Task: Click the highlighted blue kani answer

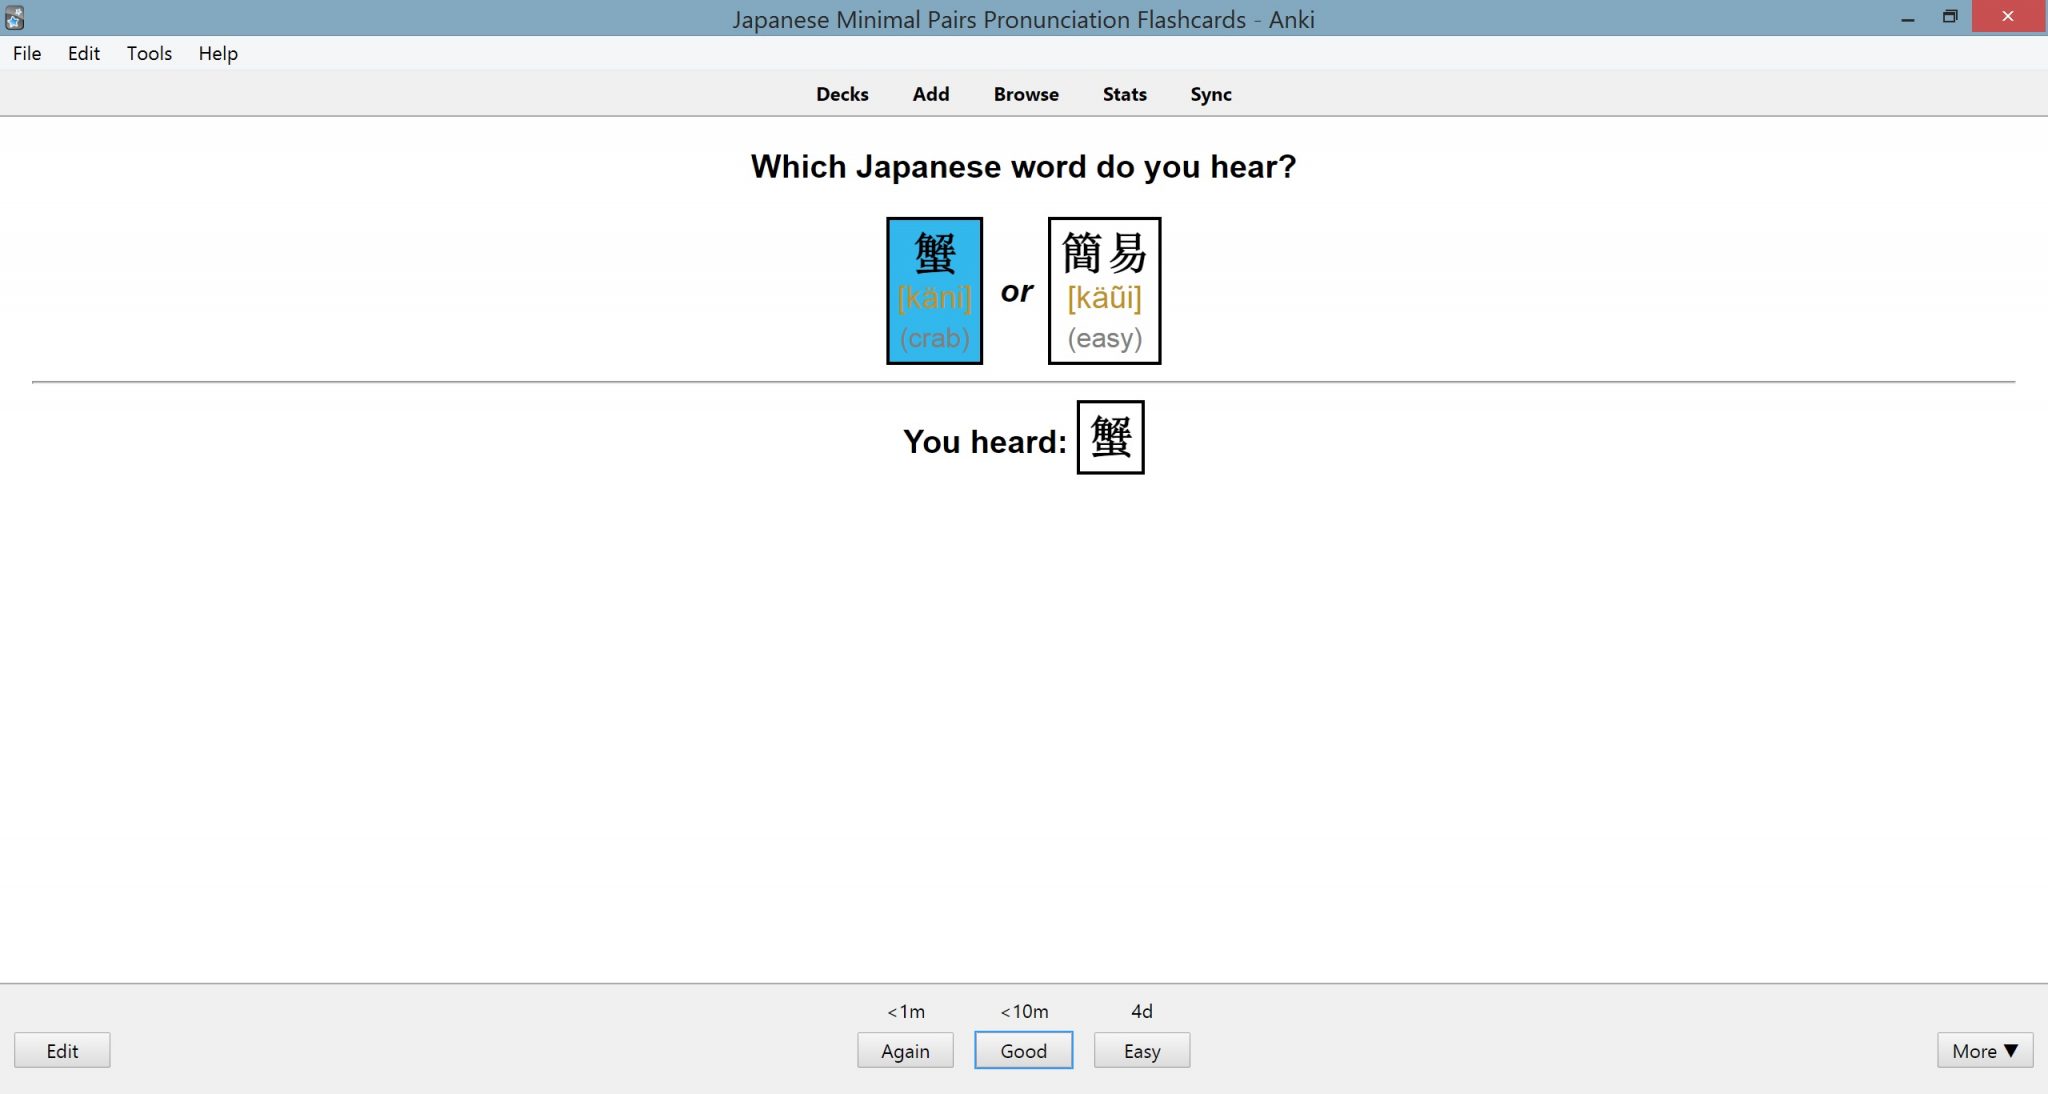Action: click(933, 290)
